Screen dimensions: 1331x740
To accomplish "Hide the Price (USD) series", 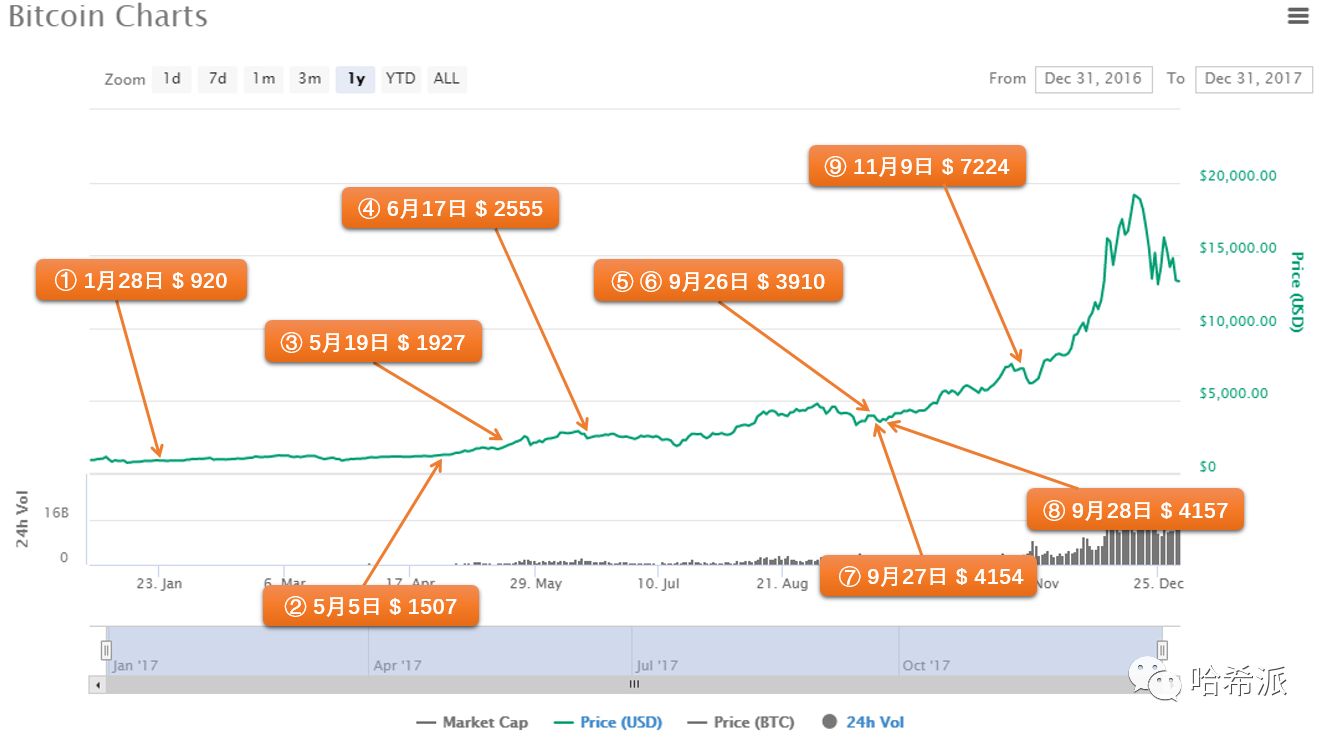I will 608,722.
